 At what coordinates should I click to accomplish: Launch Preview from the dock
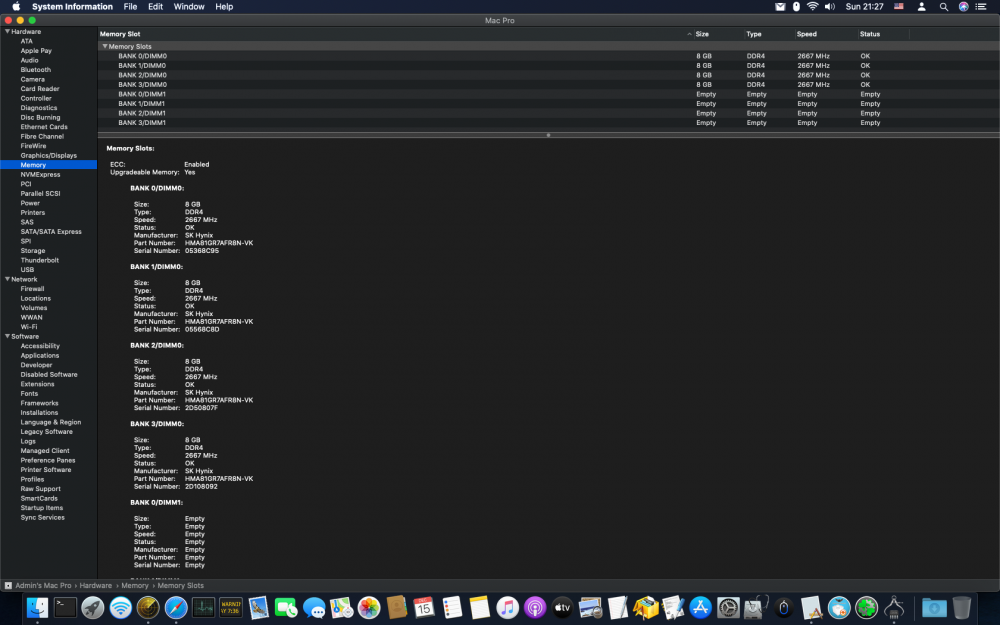pyautogui.click(x=590, y=607)
